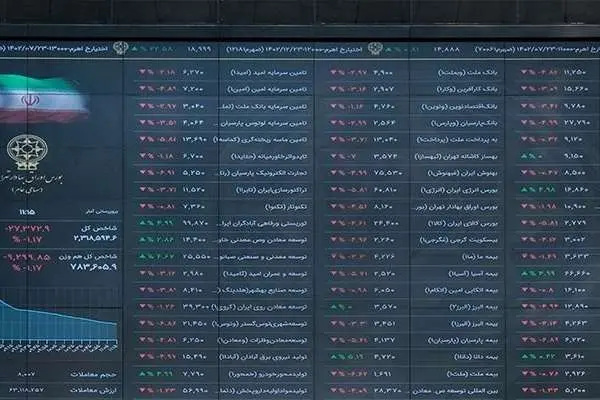Viewport: 600px width, 400px height.
Task: Select بانک ملت (وبملت) name
Action: pyautogui.click(x=468, y=72)
